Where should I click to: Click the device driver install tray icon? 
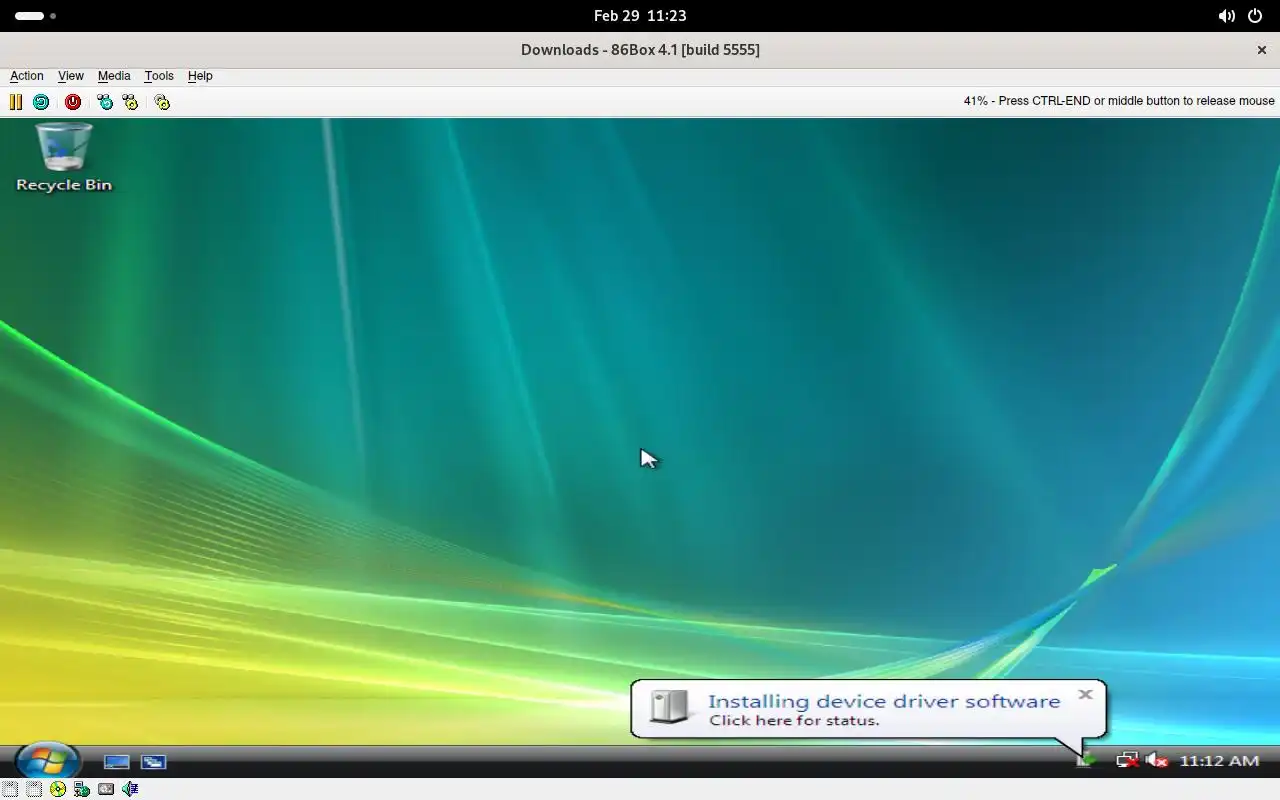pyautogui.click(x=1085, y=761)
